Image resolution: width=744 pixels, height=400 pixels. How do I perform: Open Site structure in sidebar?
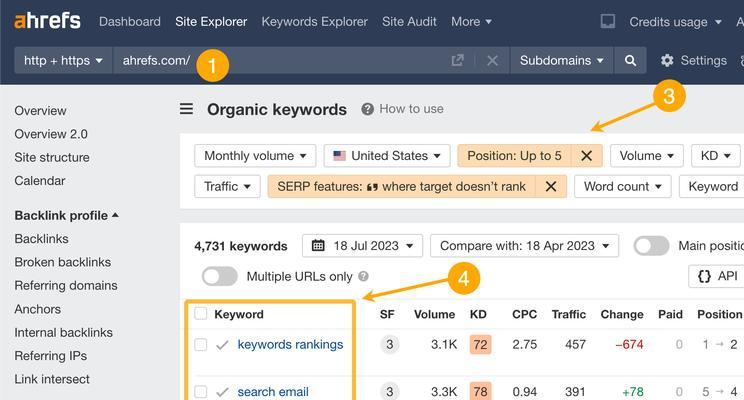(52, 157)
